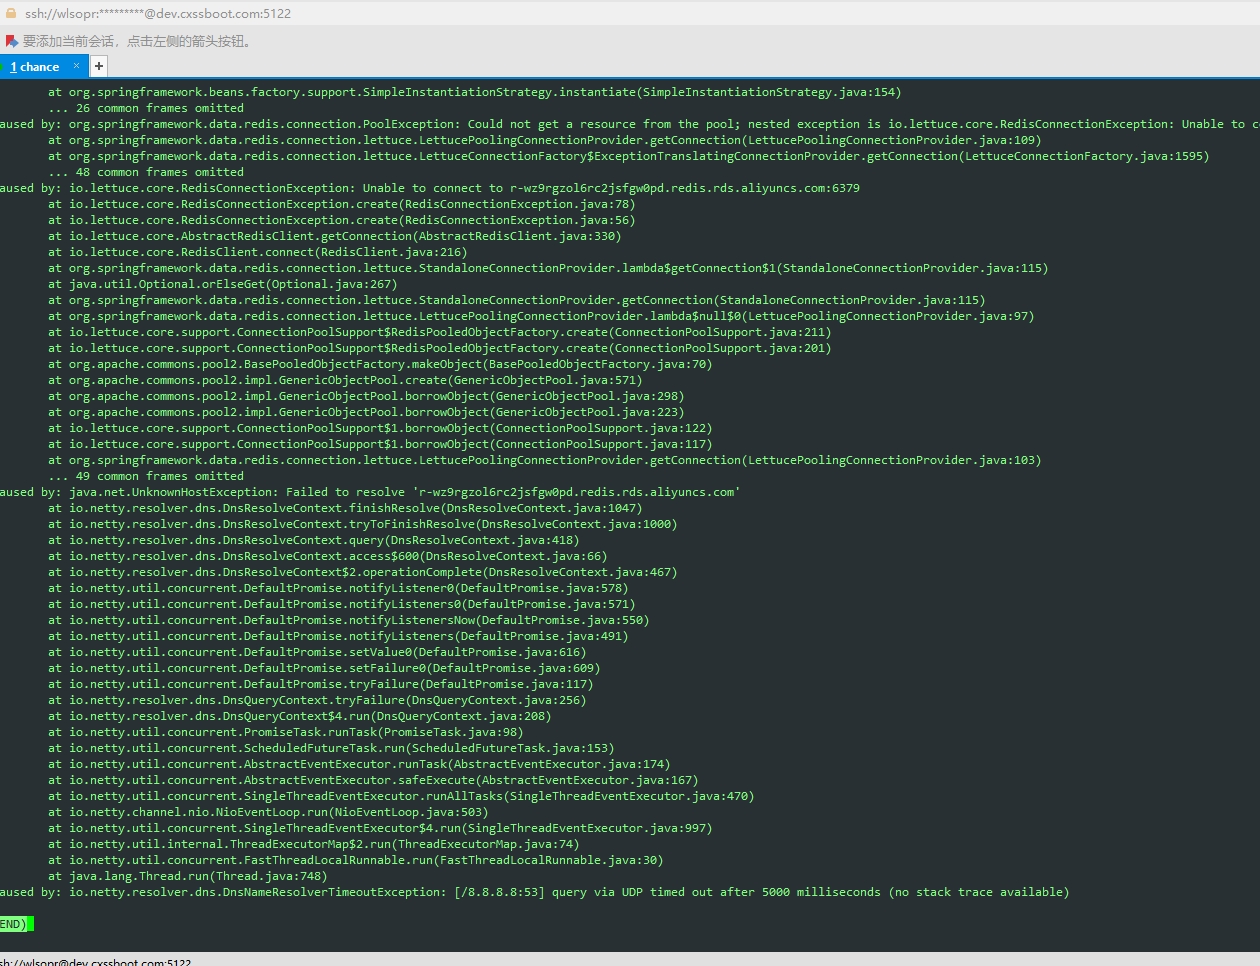
Task: Click the add current session arrow icon
Action: (11, 41)
